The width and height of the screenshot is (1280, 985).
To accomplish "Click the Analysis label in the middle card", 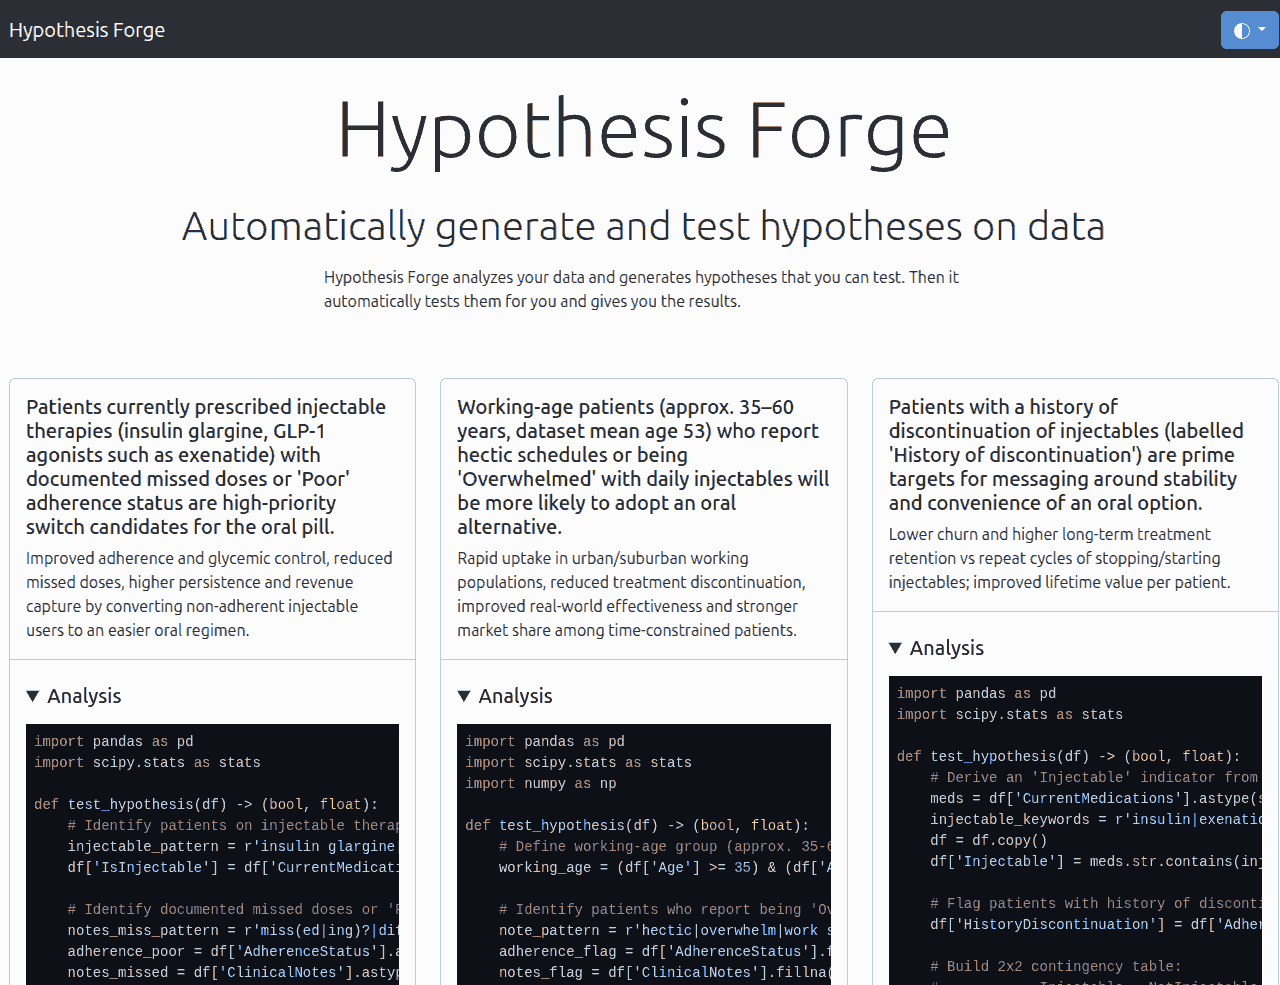I will coord(515,696).
